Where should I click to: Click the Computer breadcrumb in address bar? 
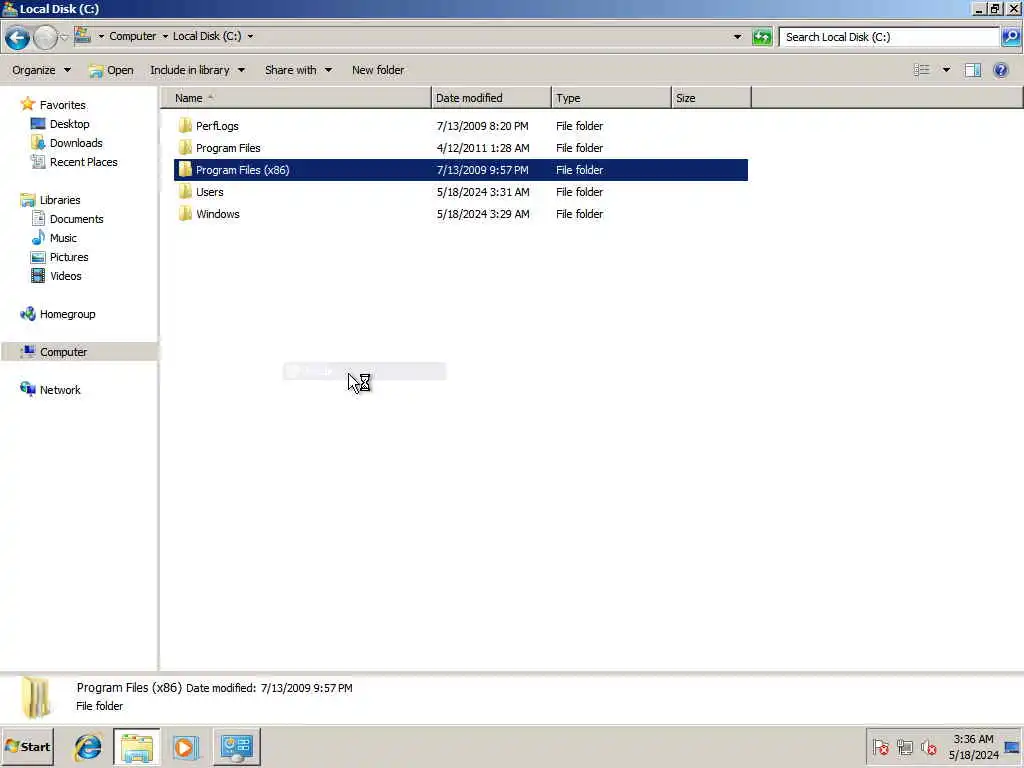pos(133,37)
